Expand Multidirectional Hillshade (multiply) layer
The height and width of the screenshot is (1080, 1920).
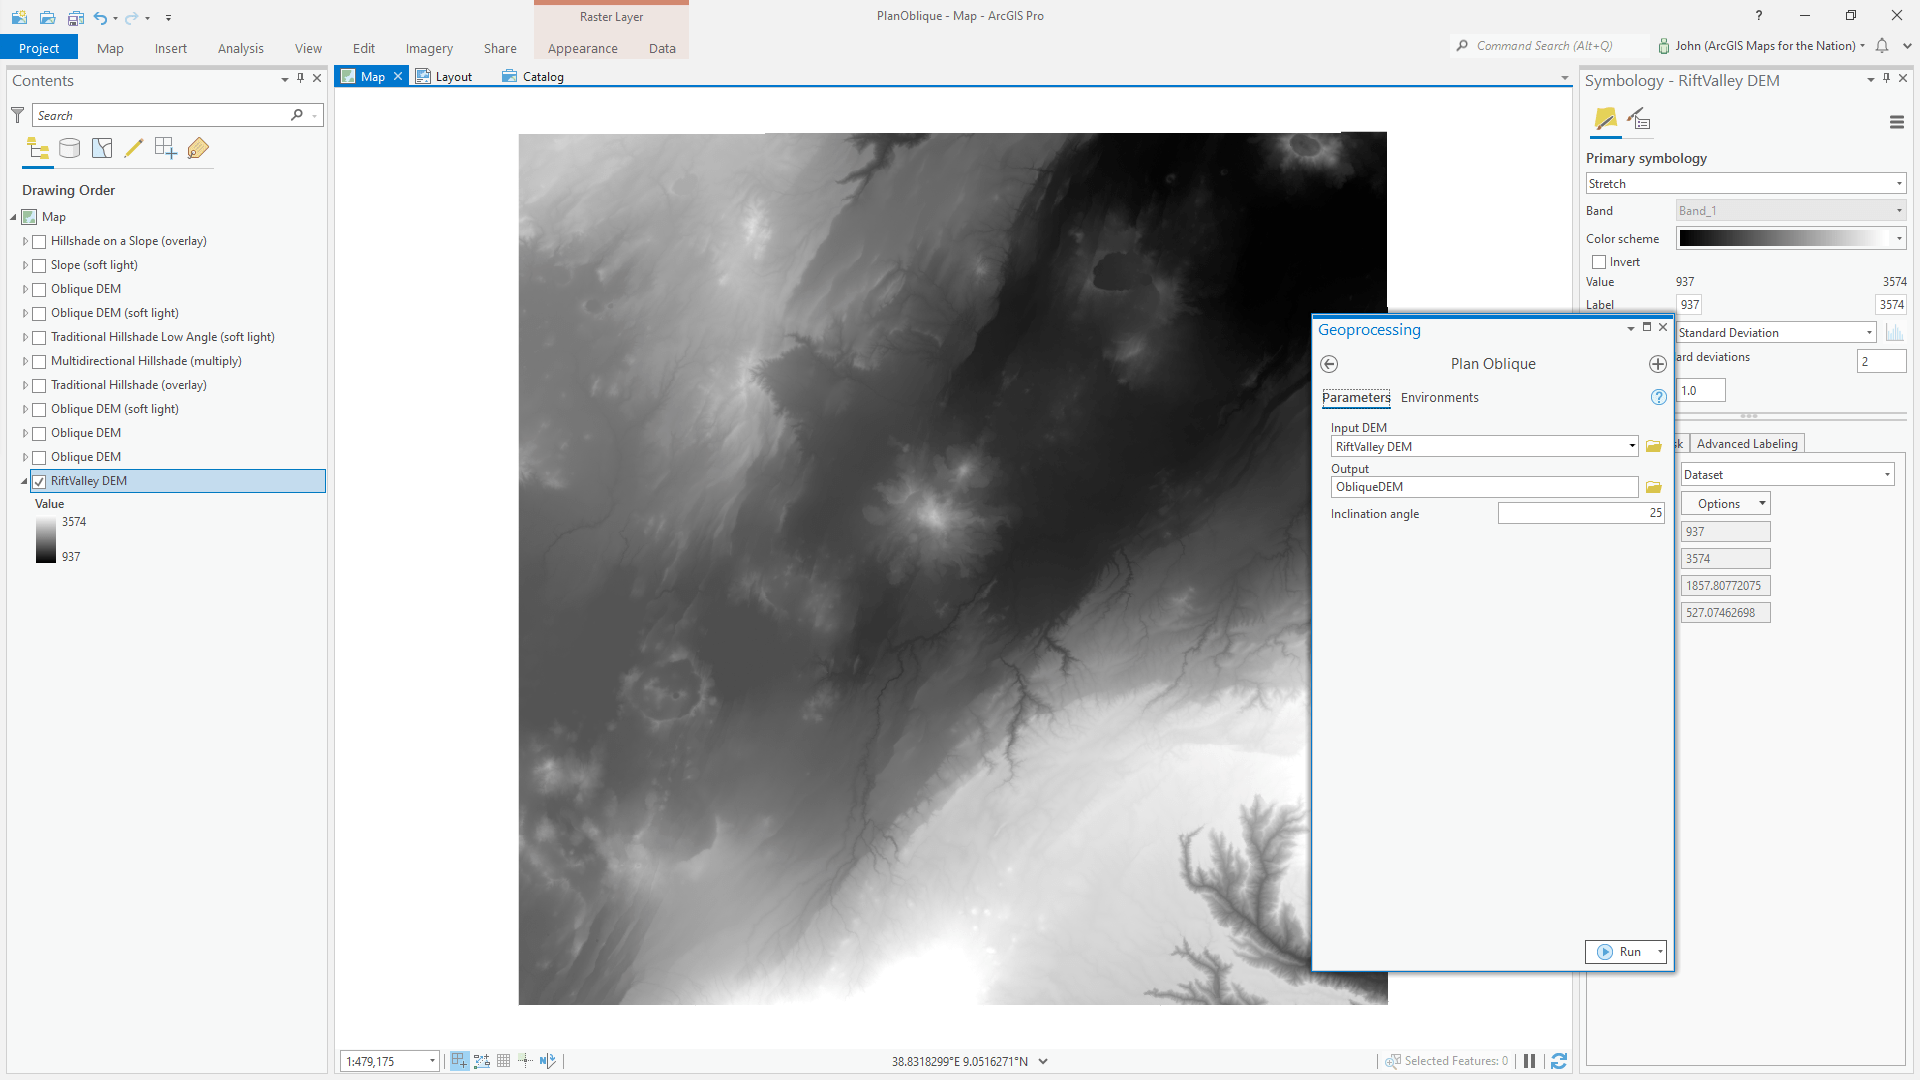pos(25,361)
